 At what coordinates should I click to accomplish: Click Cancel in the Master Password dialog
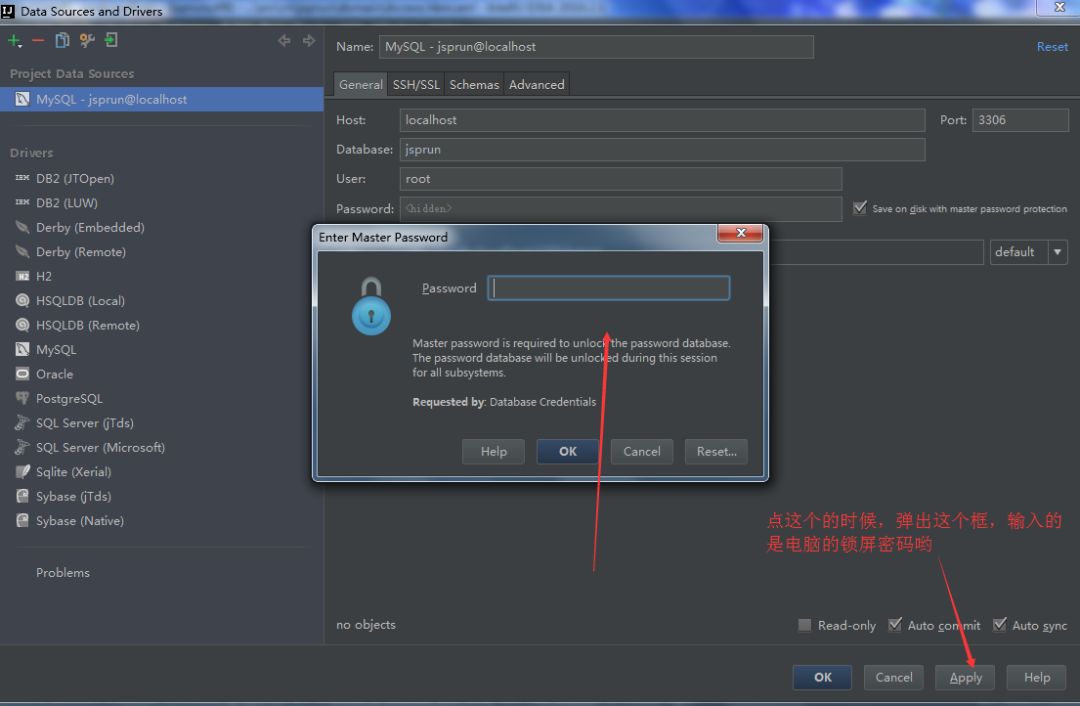coord(642,452)
